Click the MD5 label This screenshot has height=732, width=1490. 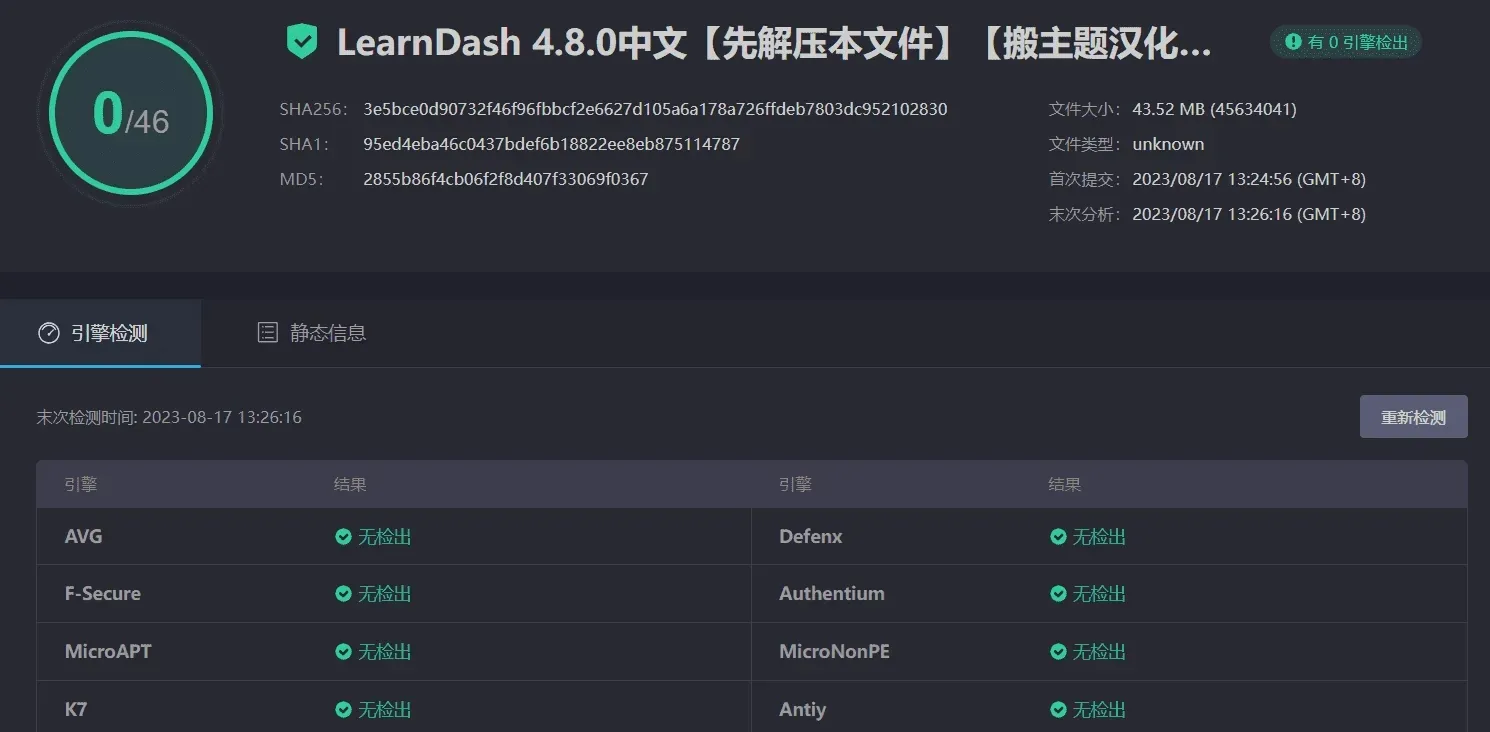[301, 179]
